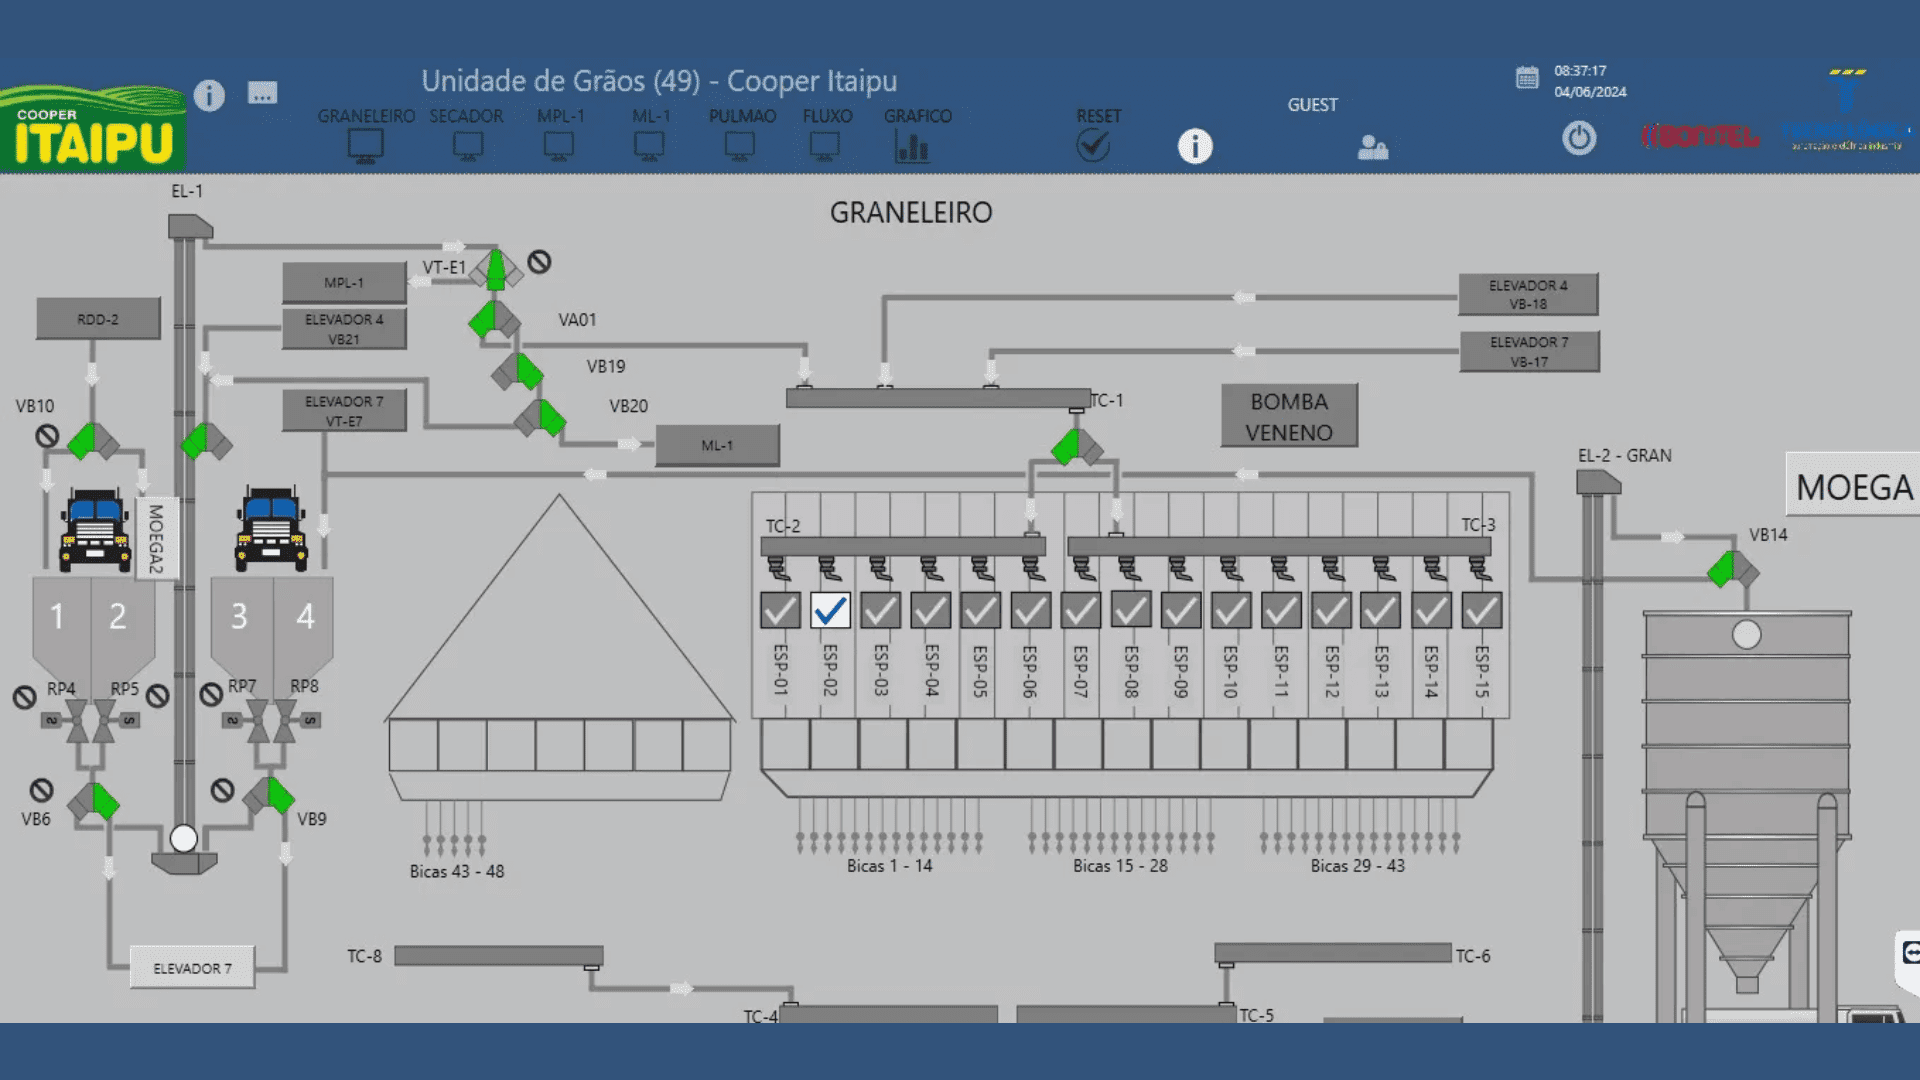Toggle diverter valve VB14
Viewport: 1920px width, 1080px height.
coord(1733,570)
